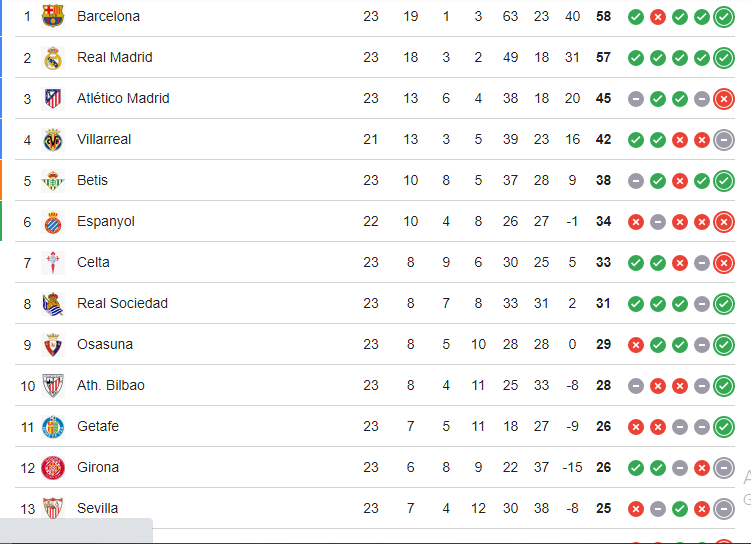Click Espanyol's outlined latest loss icon
Viewport: 751px width, 544px height.
[724, 221]
